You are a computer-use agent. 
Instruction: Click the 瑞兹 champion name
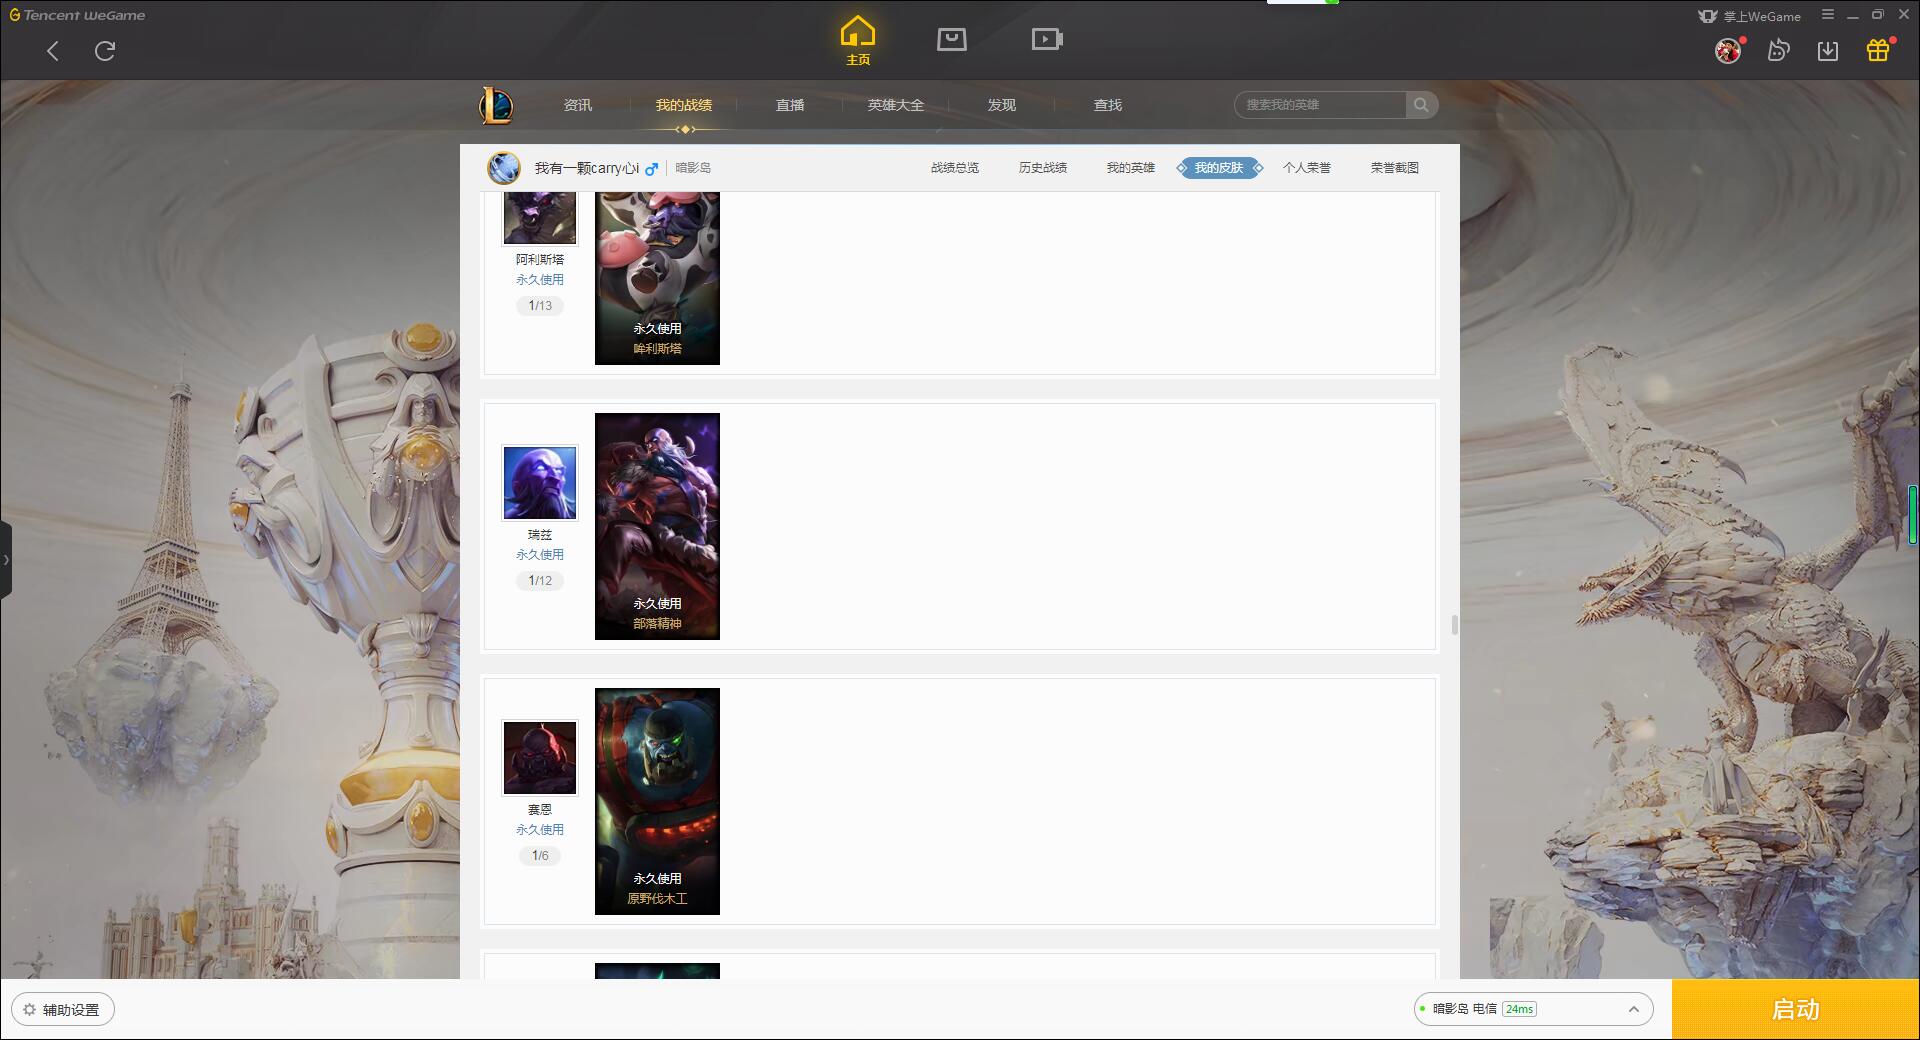(x=540, y=535)
